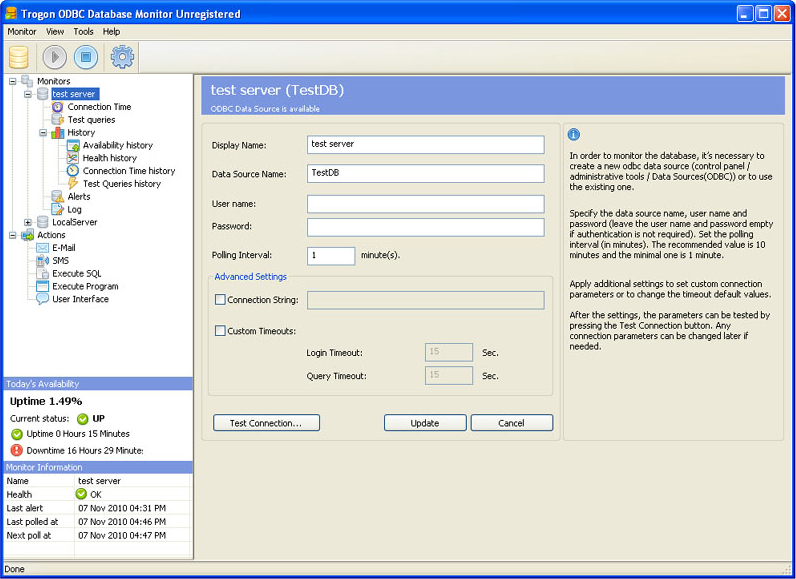Enable the Connection String checkbox

(221, 300)
